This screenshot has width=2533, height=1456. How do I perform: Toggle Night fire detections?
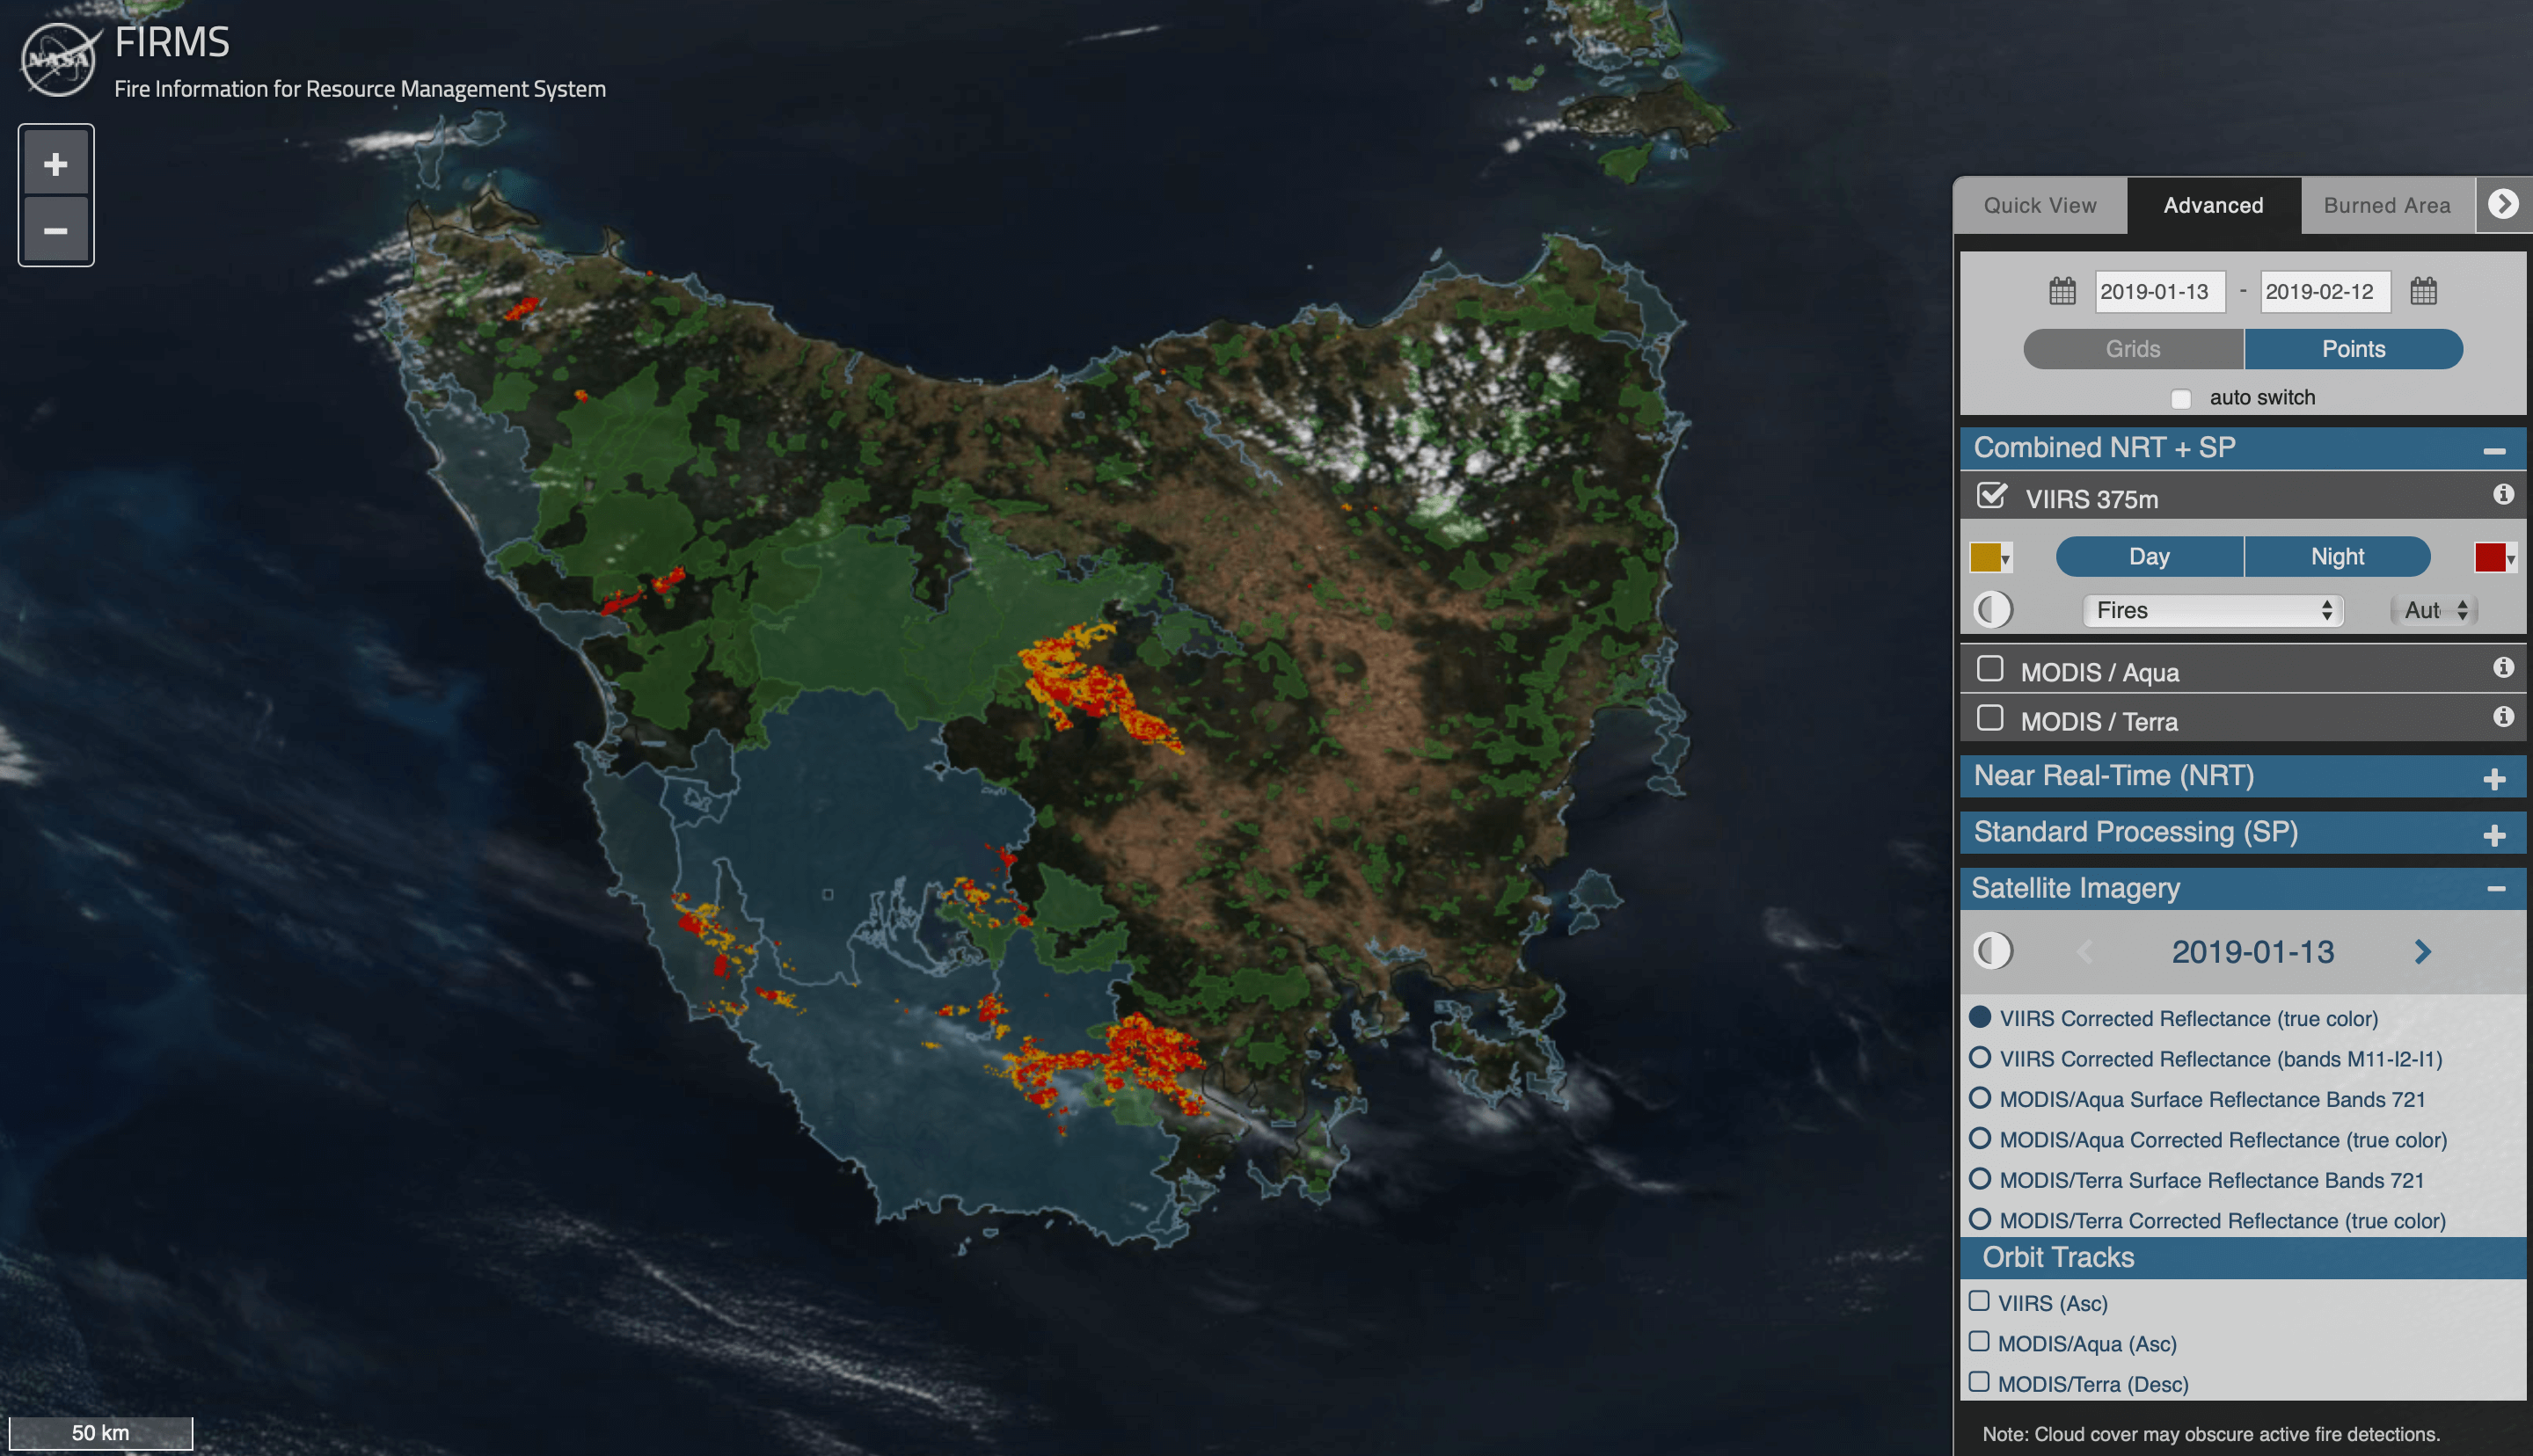coord(2337,556)
